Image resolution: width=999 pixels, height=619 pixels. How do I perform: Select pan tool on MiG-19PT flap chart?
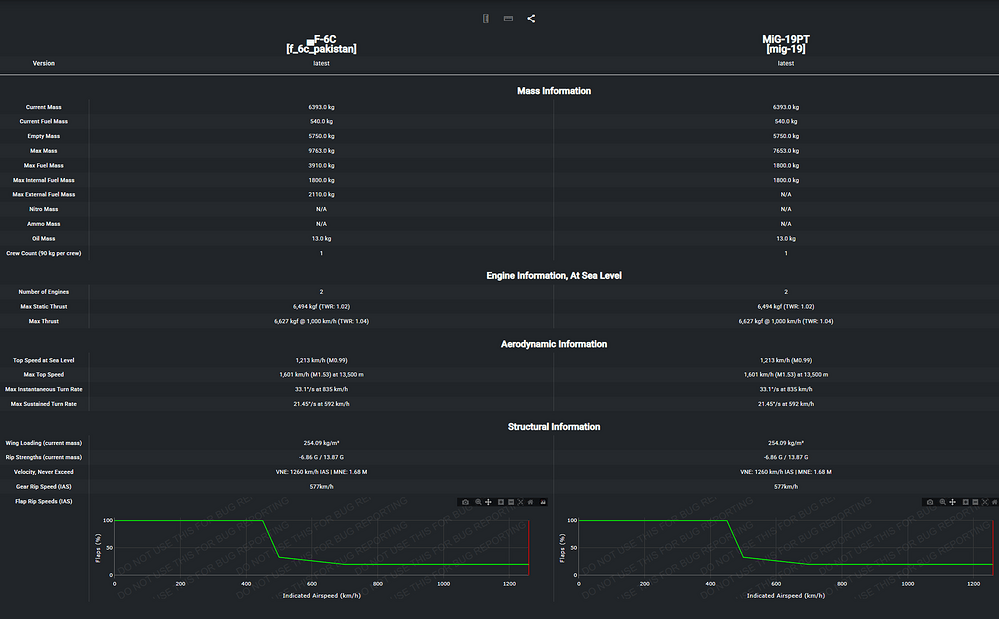952,502
